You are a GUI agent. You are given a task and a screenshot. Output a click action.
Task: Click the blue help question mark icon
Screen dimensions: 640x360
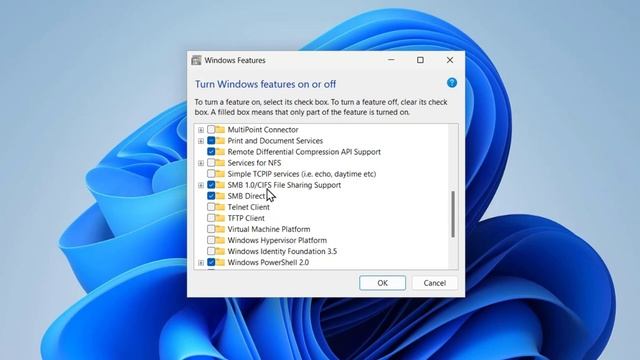(451, 83)
